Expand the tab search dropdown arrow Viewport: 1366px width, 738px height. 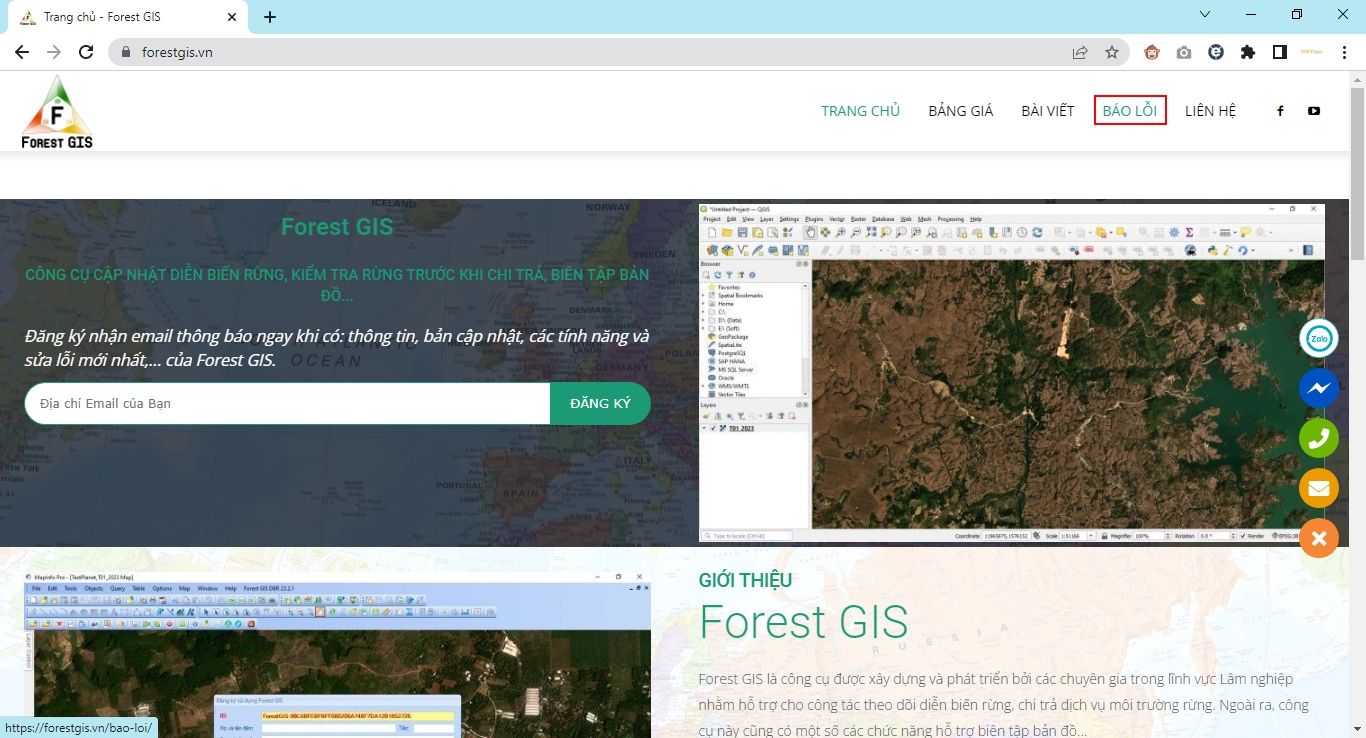[1205, 15]
